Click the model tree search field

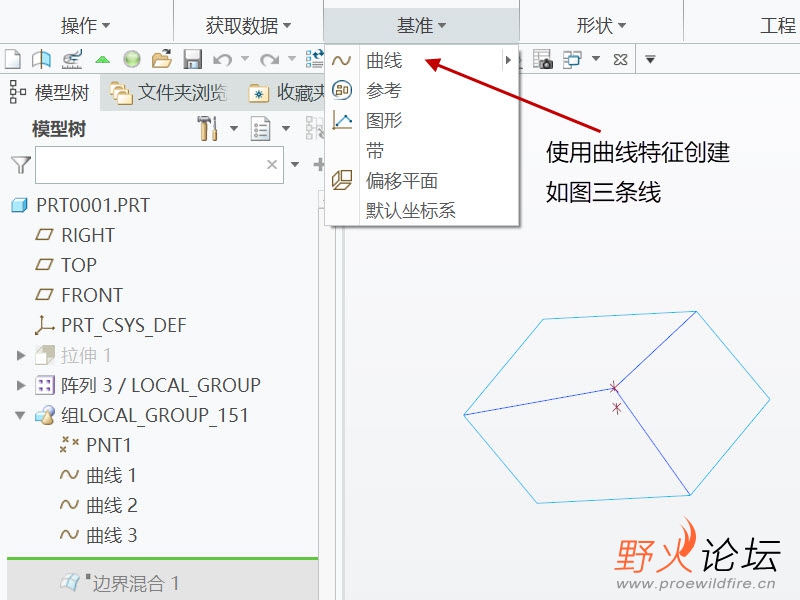159,165
